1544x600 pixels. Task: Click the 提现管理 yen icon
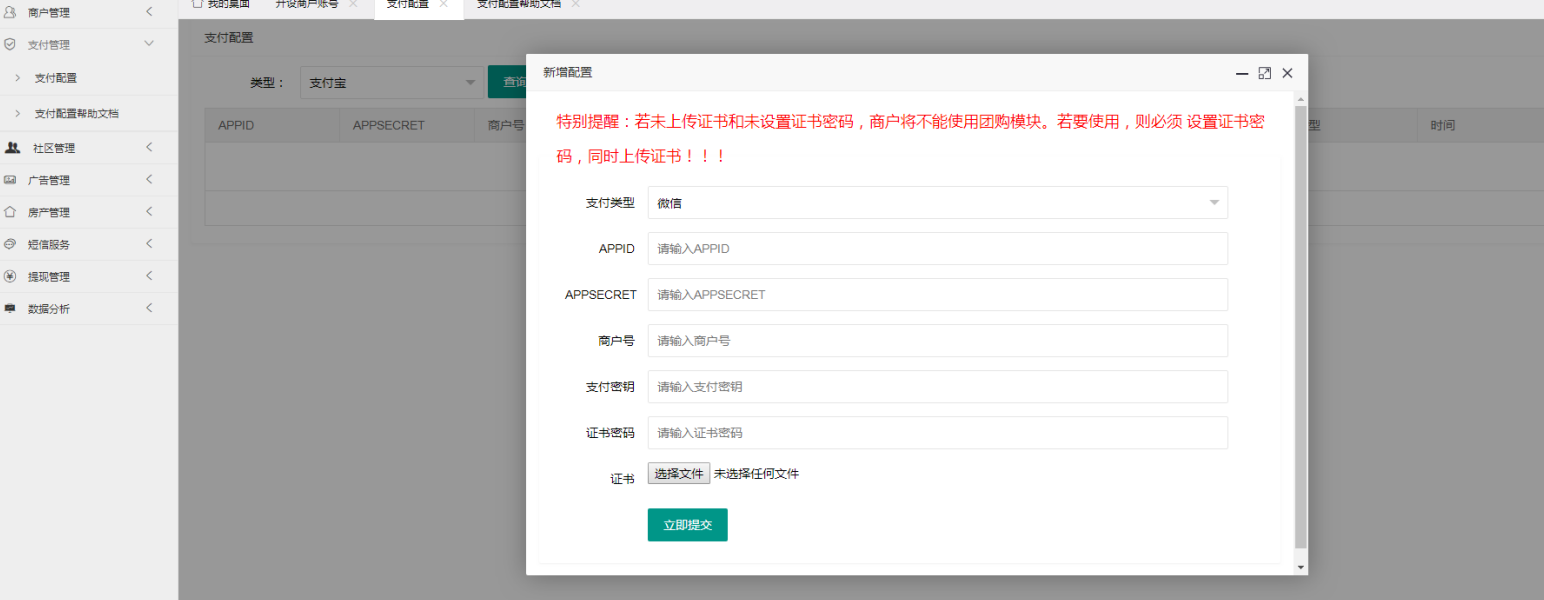(x=10, y=276)
